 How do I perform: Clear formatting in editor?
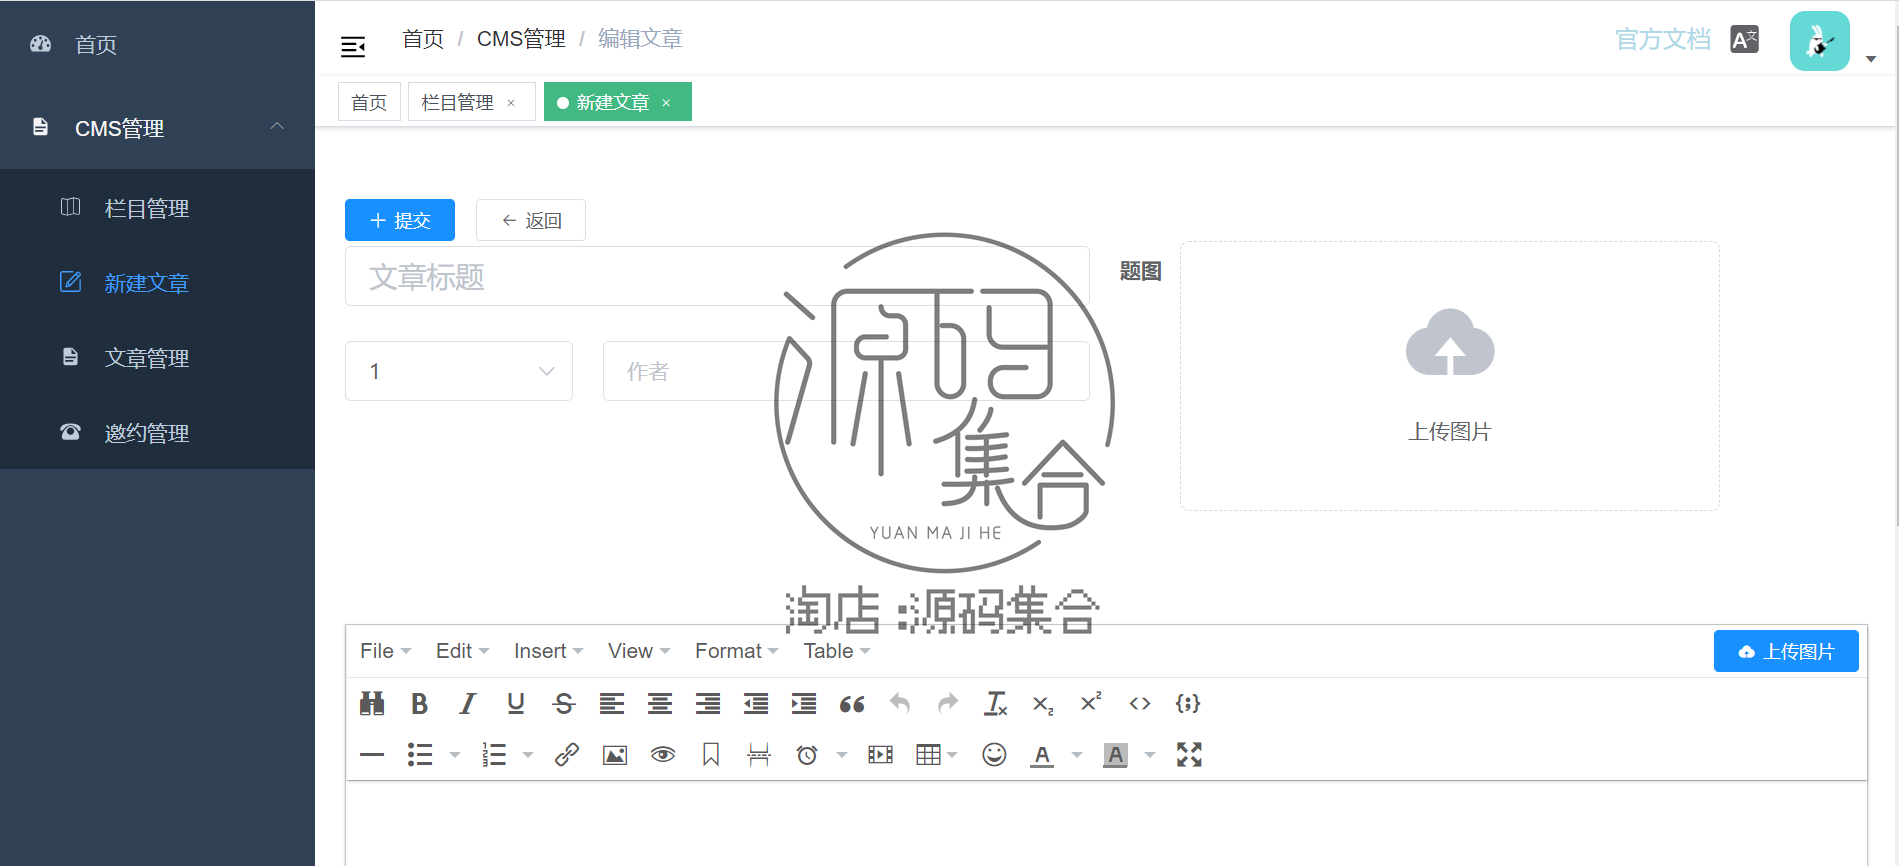pos(996,704)
